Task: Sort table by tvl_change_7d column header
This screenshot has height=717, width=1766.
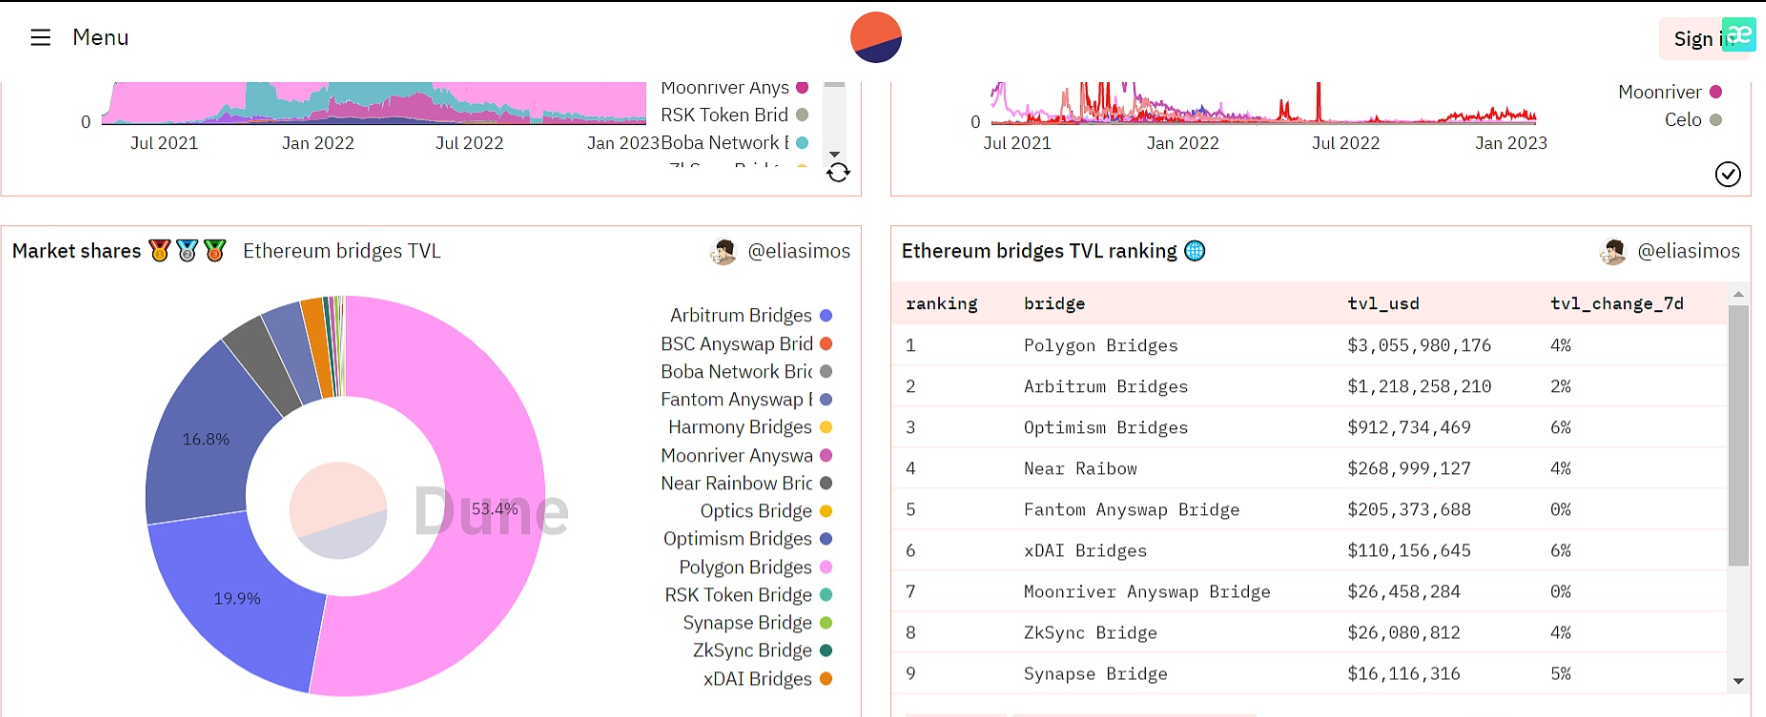Action: click(1616, 304)
